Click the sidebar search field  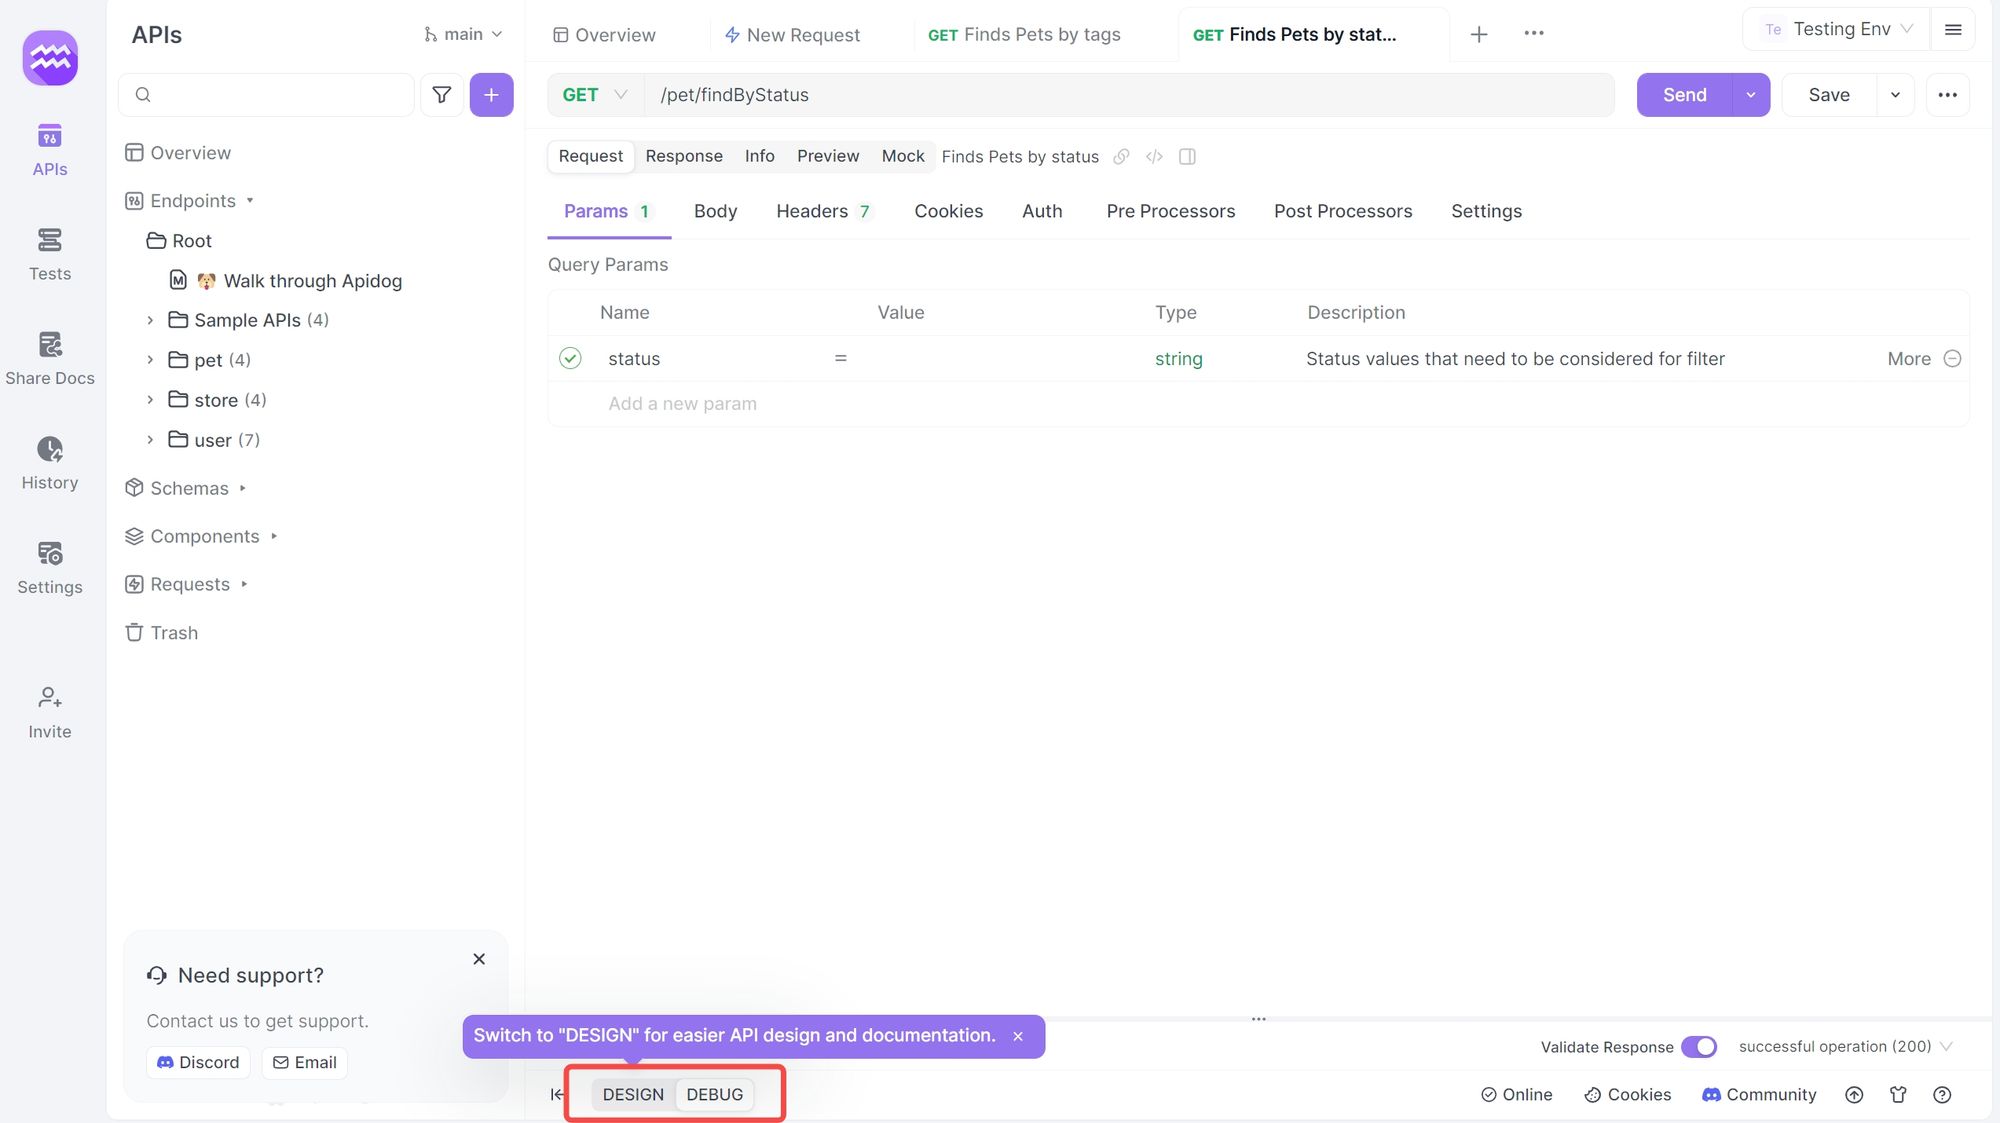266,95
